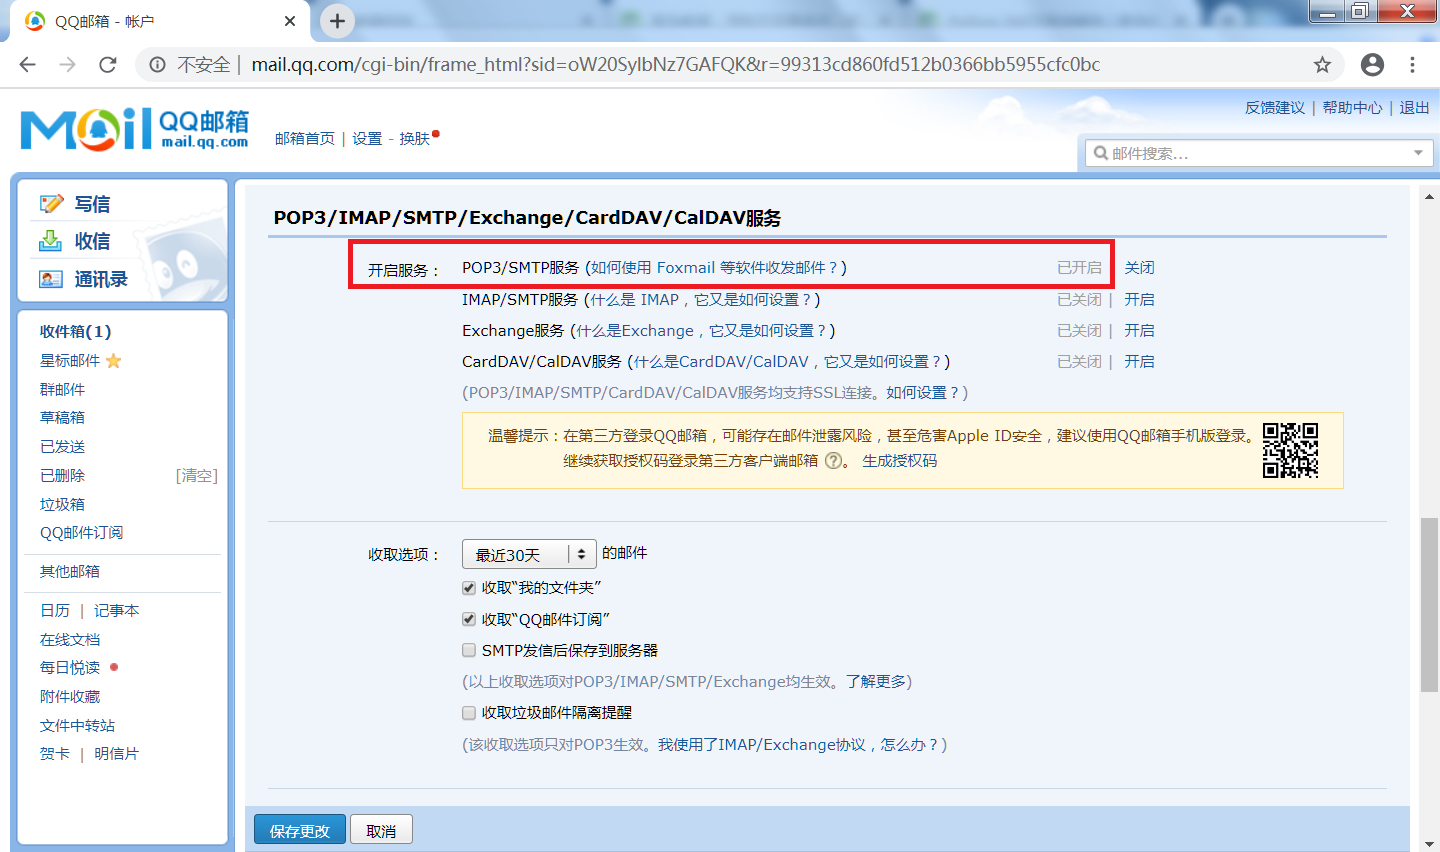
Task: Click 换肤 to change skin
Action: coord(414,138)
